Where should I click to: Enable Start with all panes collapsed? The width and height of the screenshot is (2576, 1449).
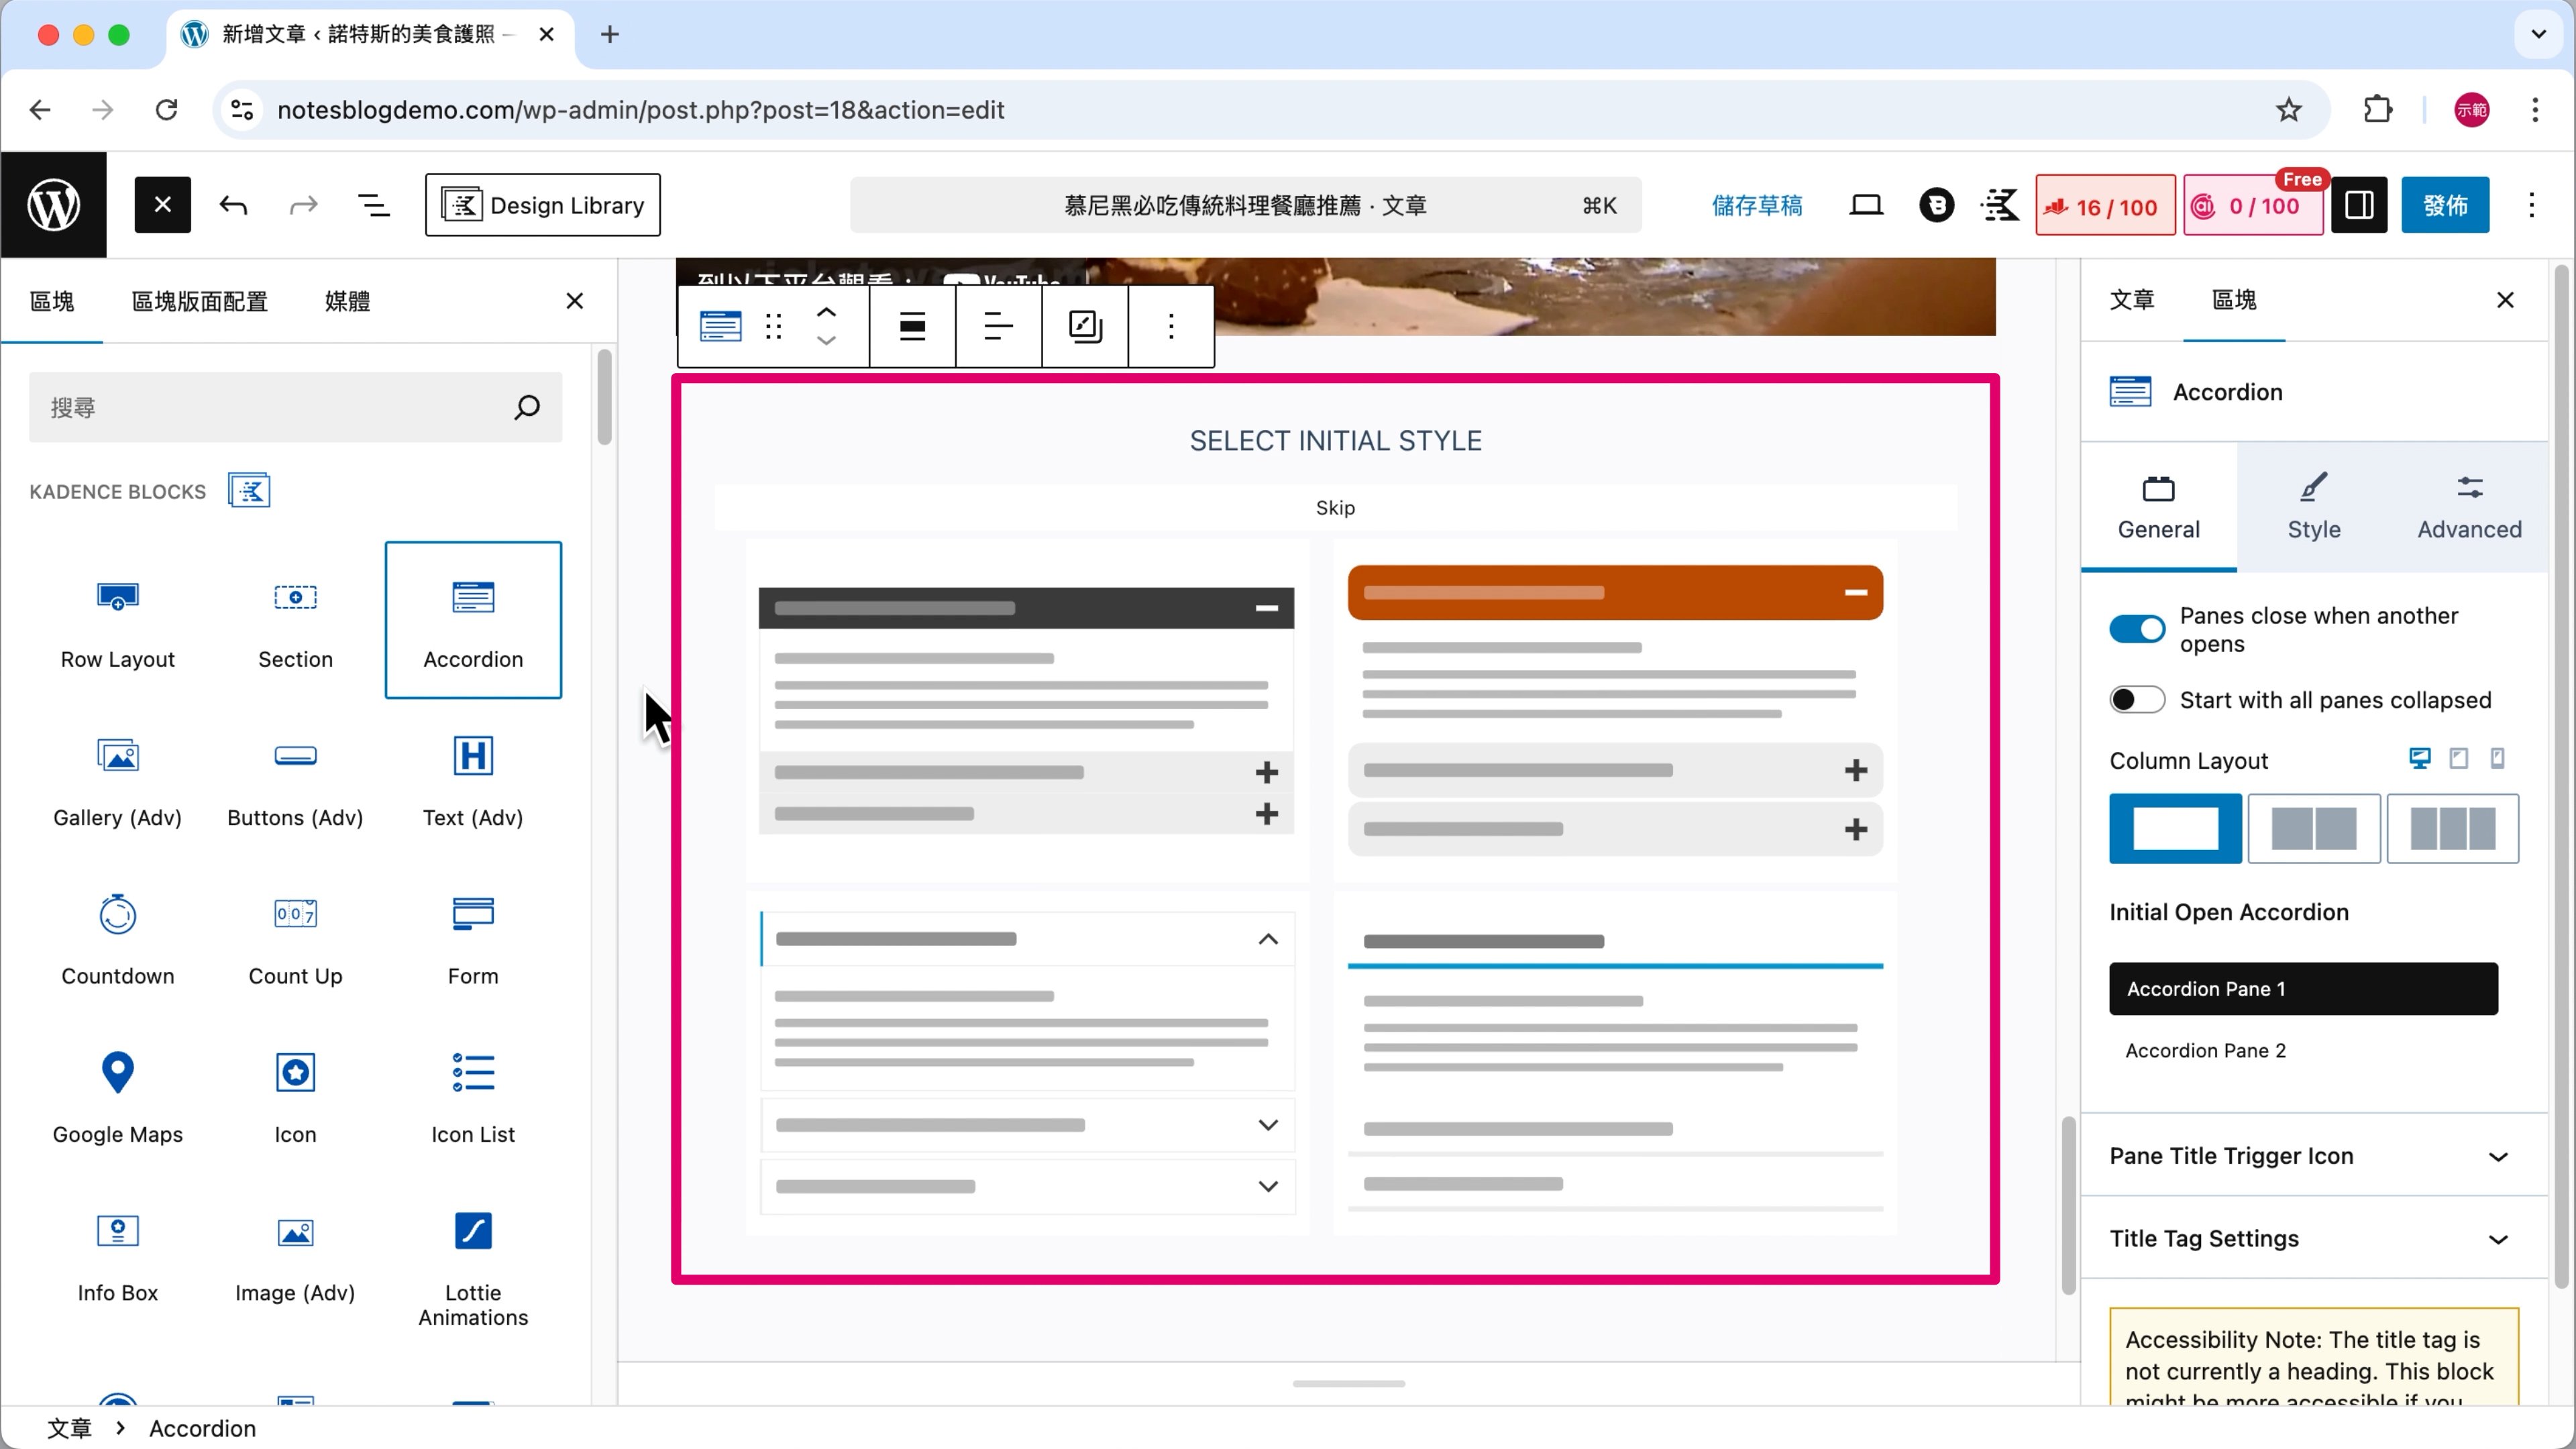pos(2137,700)
